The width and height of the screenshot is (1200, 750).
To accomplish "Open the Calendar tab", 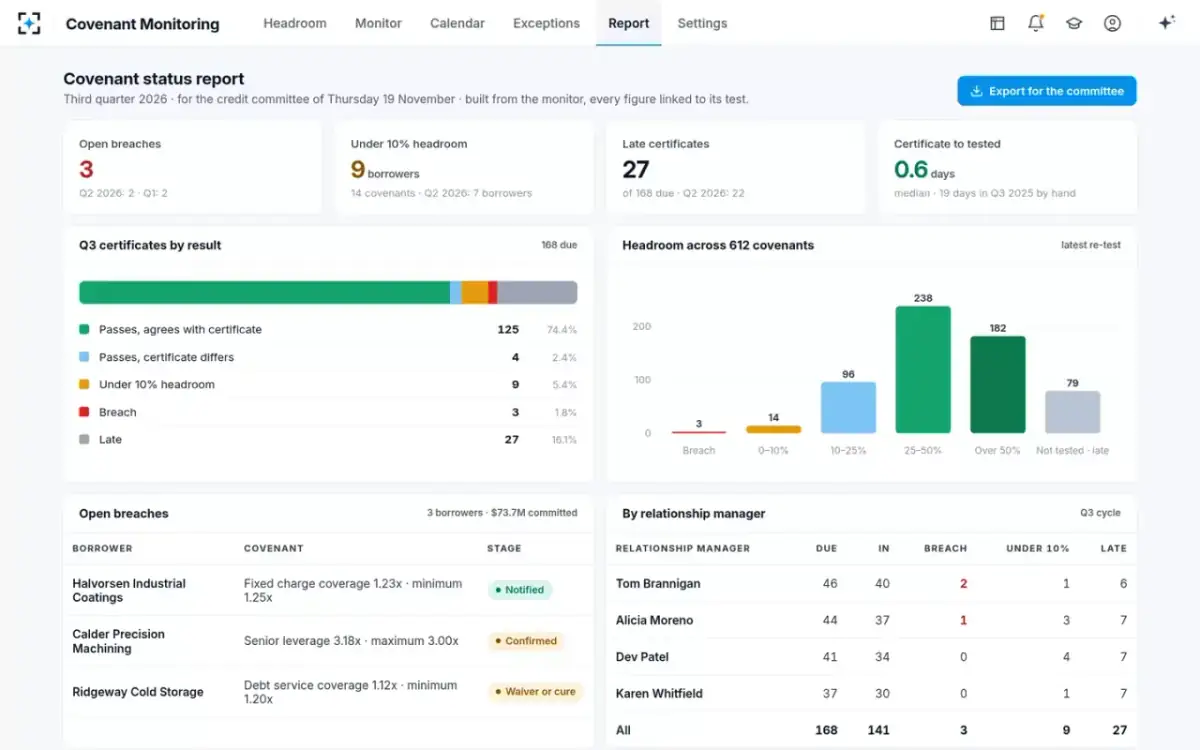I will 457,23.
